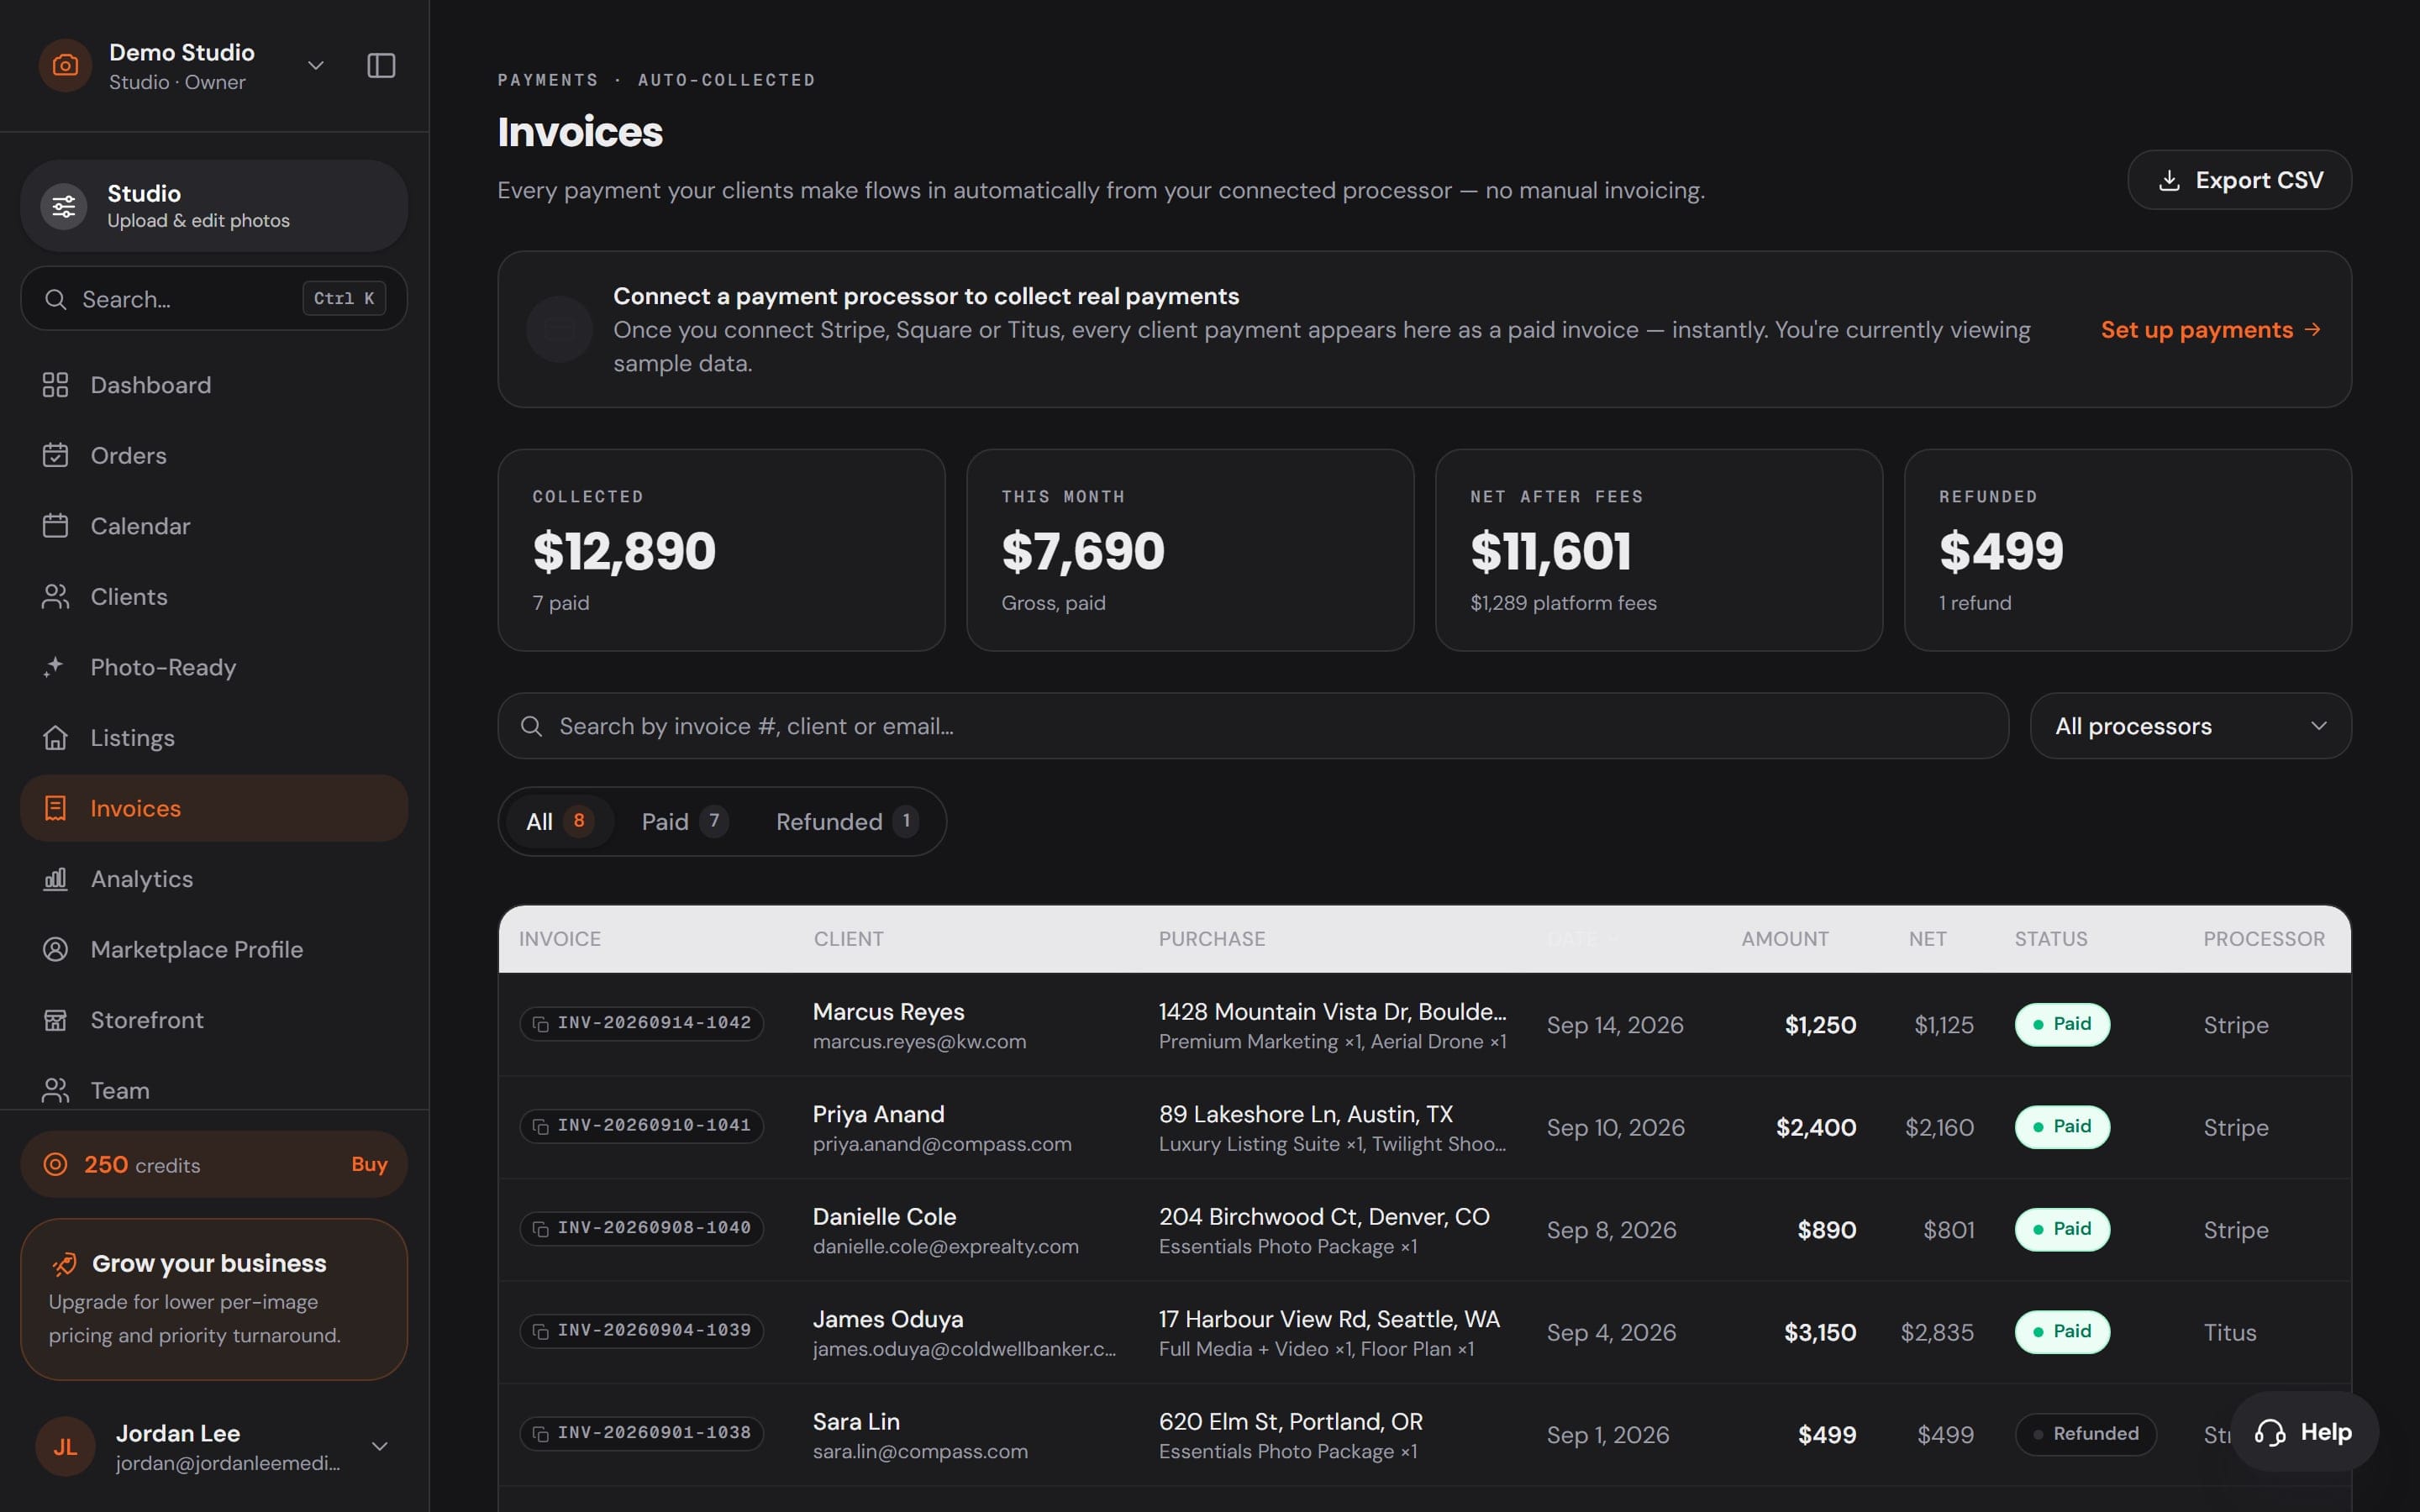This screenshot has width=2420, height=1512.
Task: Open Calendar in the sidebar
Action: (214, 526)
